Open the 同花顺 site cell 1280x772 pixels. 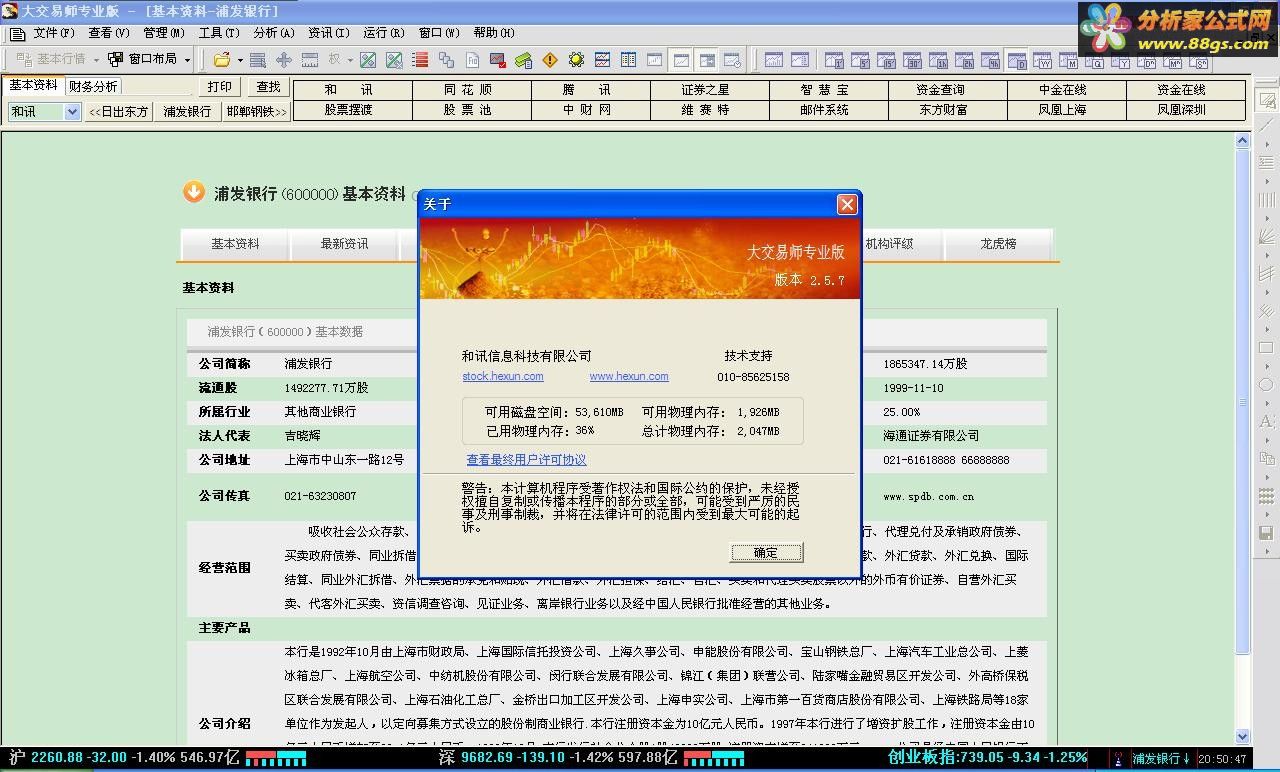[x=468, y=90]
